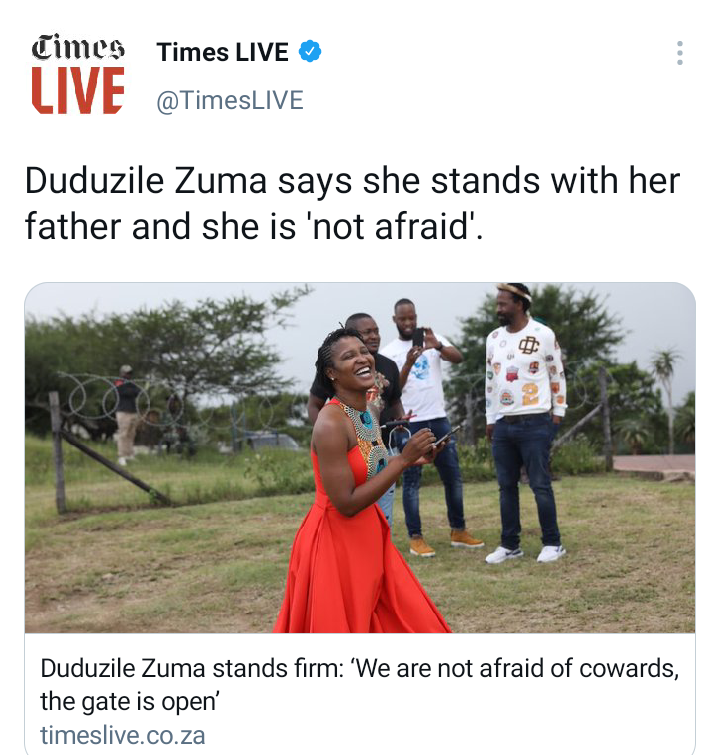720x755 pixels.
Task: Click the blue verified badge checkmark
Action: 310,52
